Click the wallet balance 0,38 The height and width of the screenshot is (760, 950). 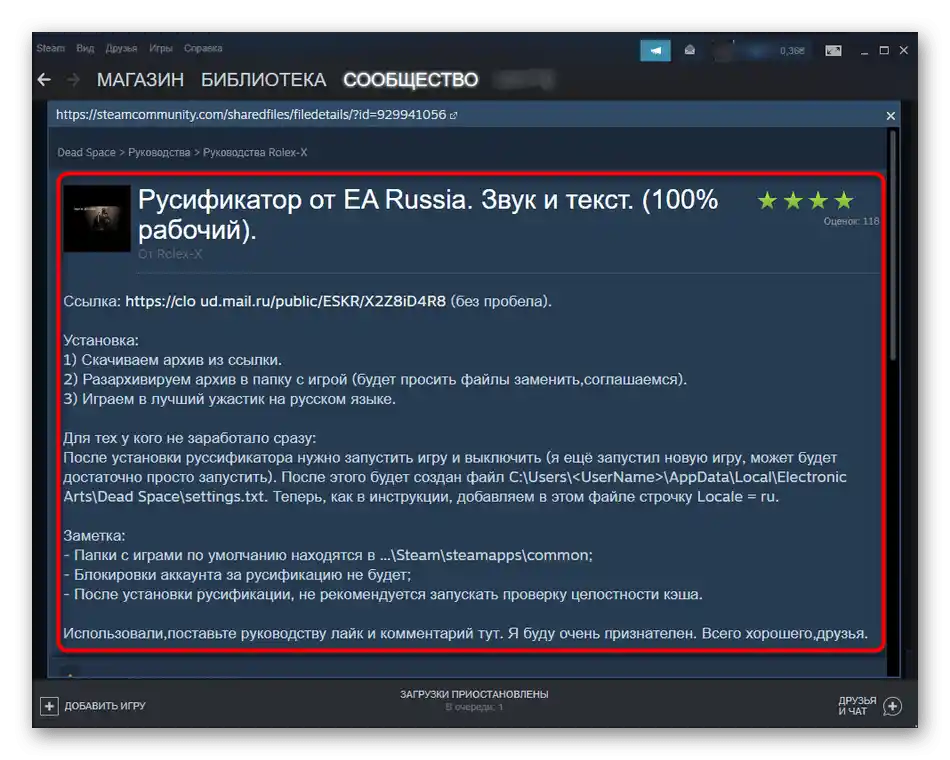792,51
